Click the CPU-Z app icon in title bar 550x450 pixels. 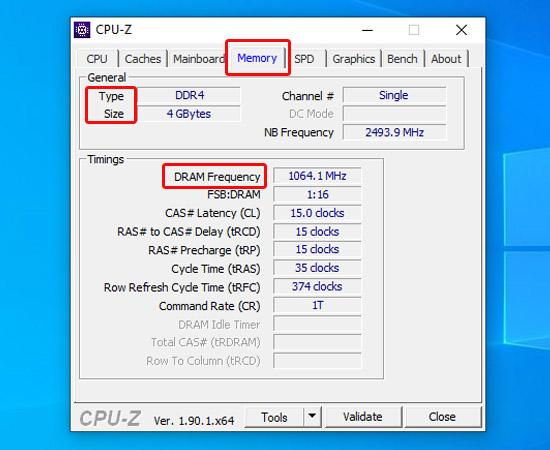[82, 30]
